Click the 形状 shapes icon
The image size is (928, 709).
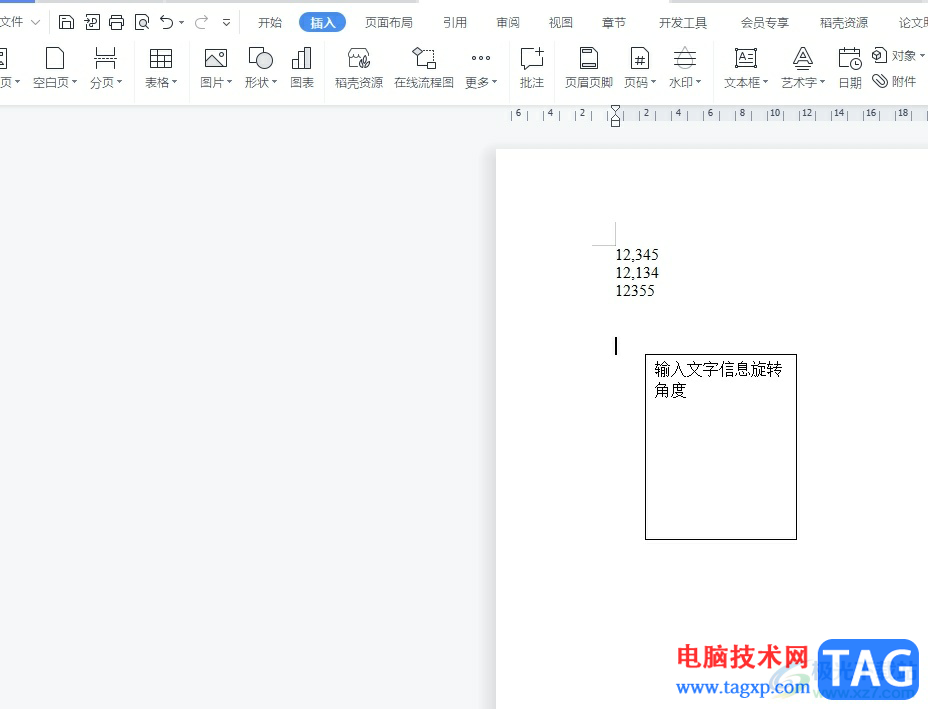point(260,59)
